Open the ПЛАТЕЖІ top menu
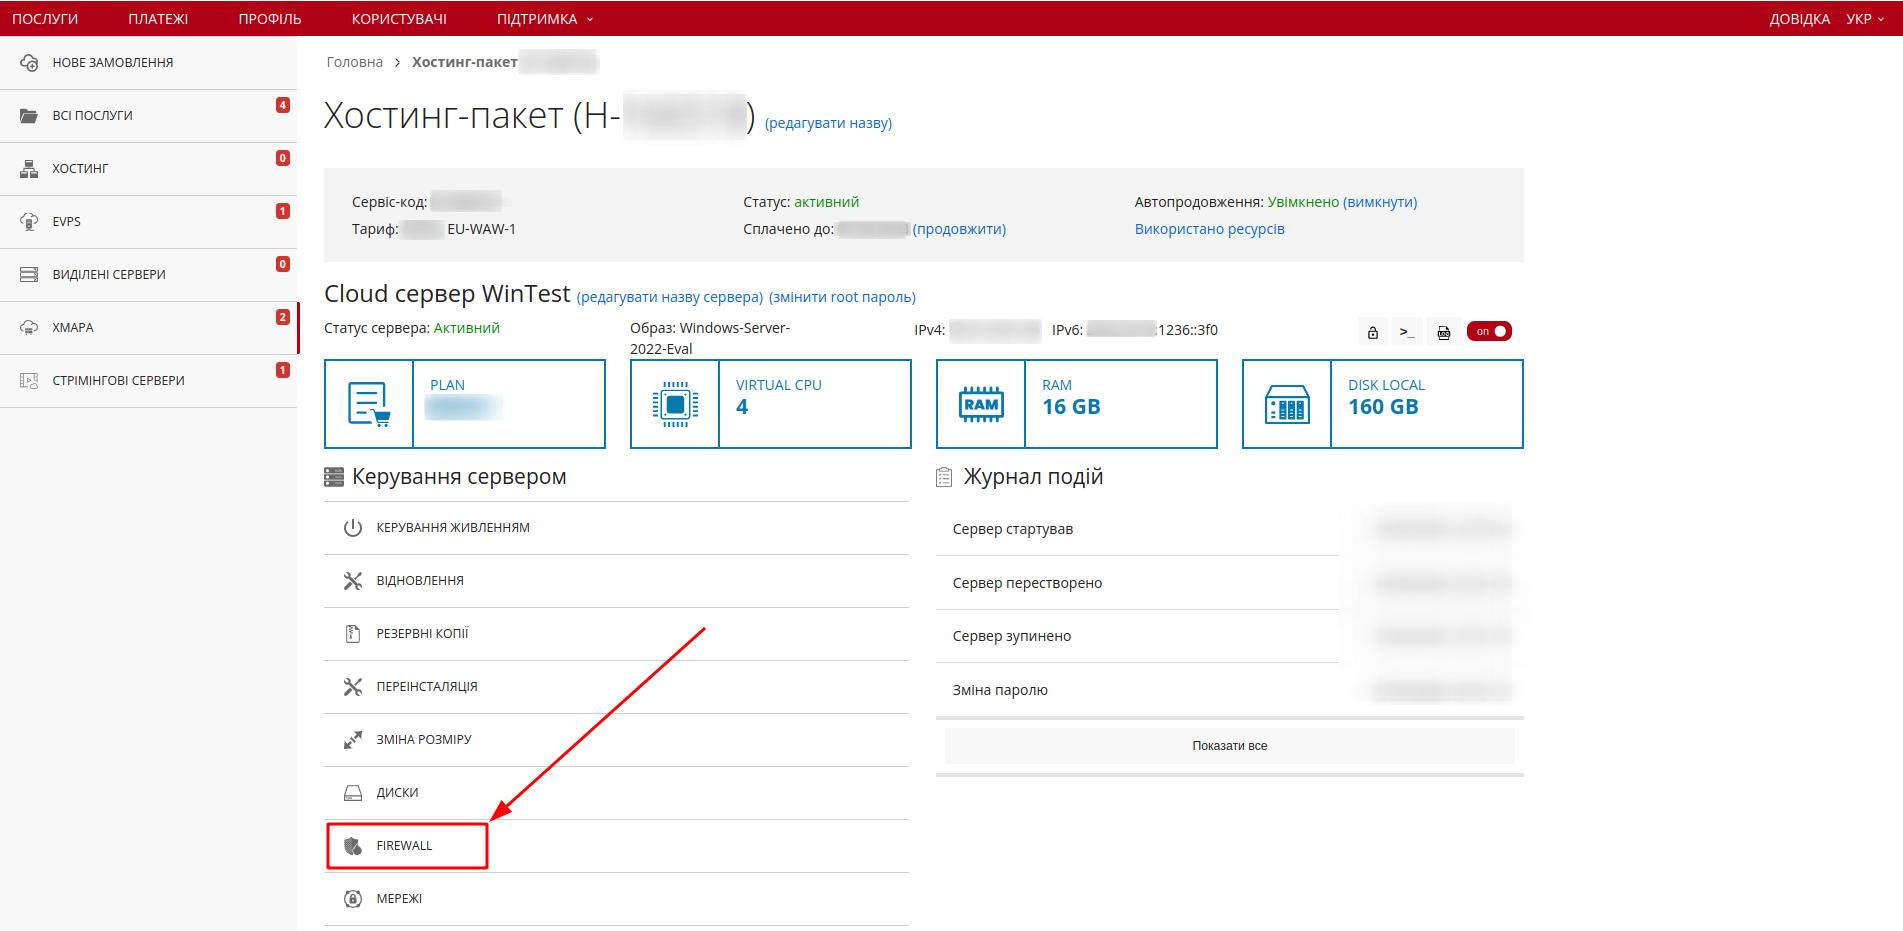 point(158,19)
